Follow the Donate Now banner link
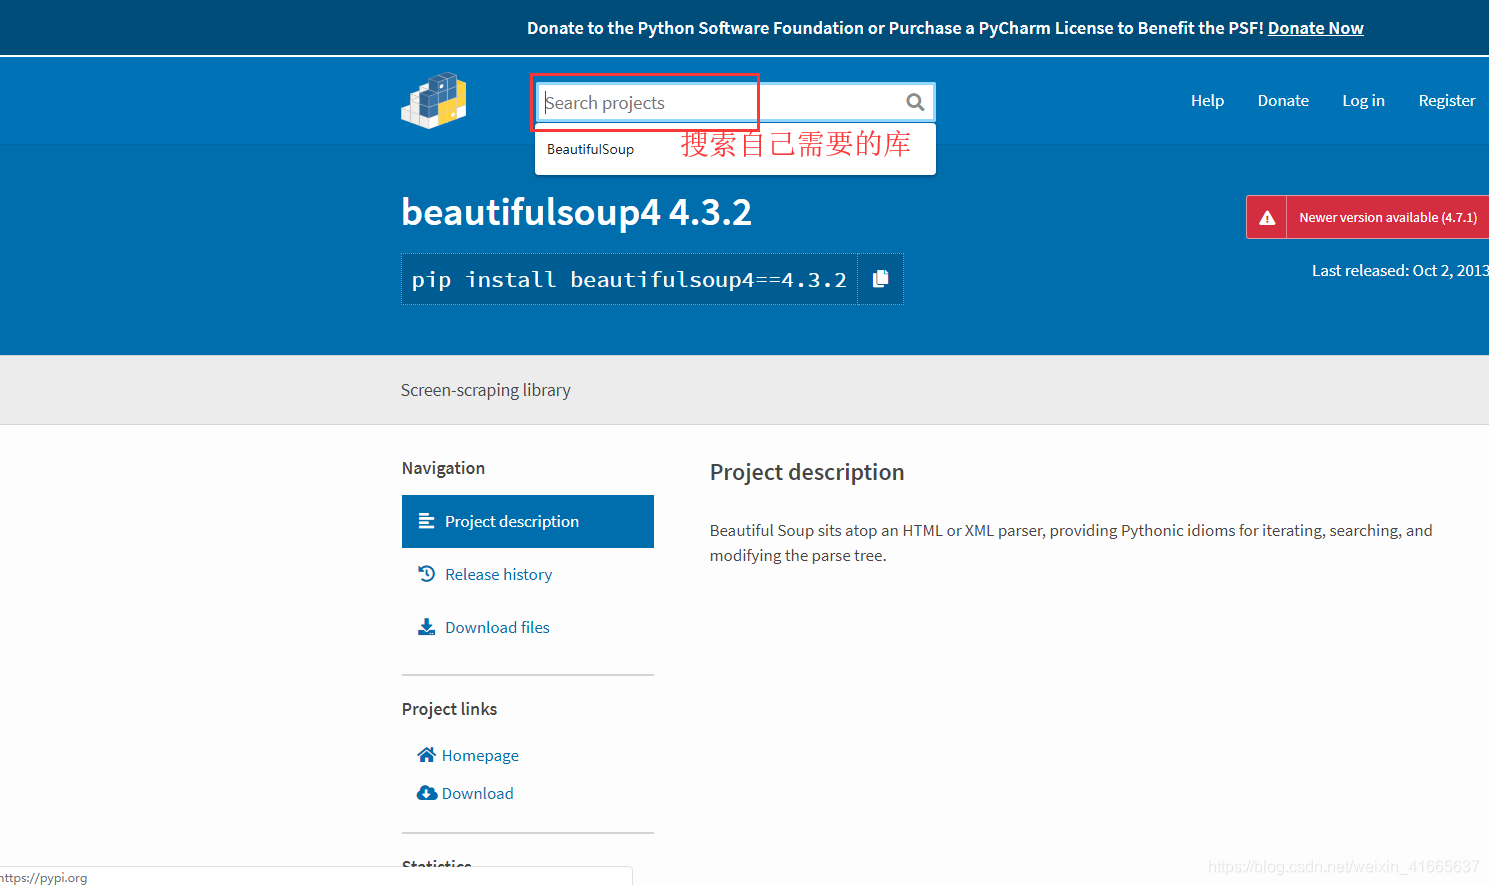Image resolution: width=1489 pixels, height=885 pixels. tap(1315, 28)
